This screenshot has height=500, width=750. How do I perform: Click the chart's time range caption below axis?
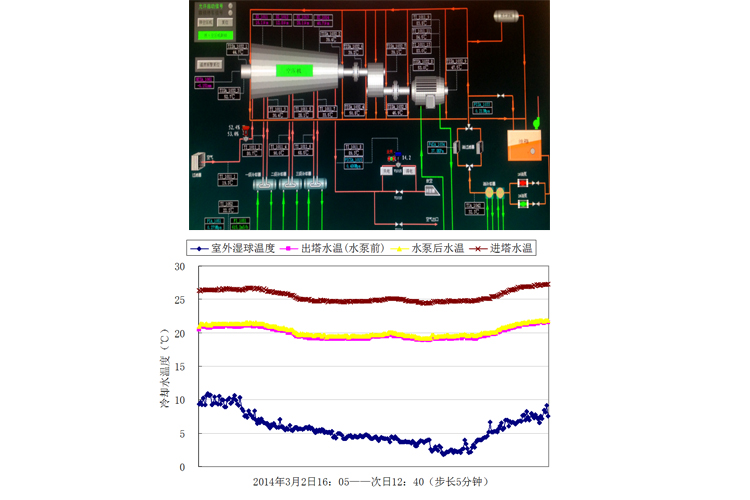[x=374, y=481]
